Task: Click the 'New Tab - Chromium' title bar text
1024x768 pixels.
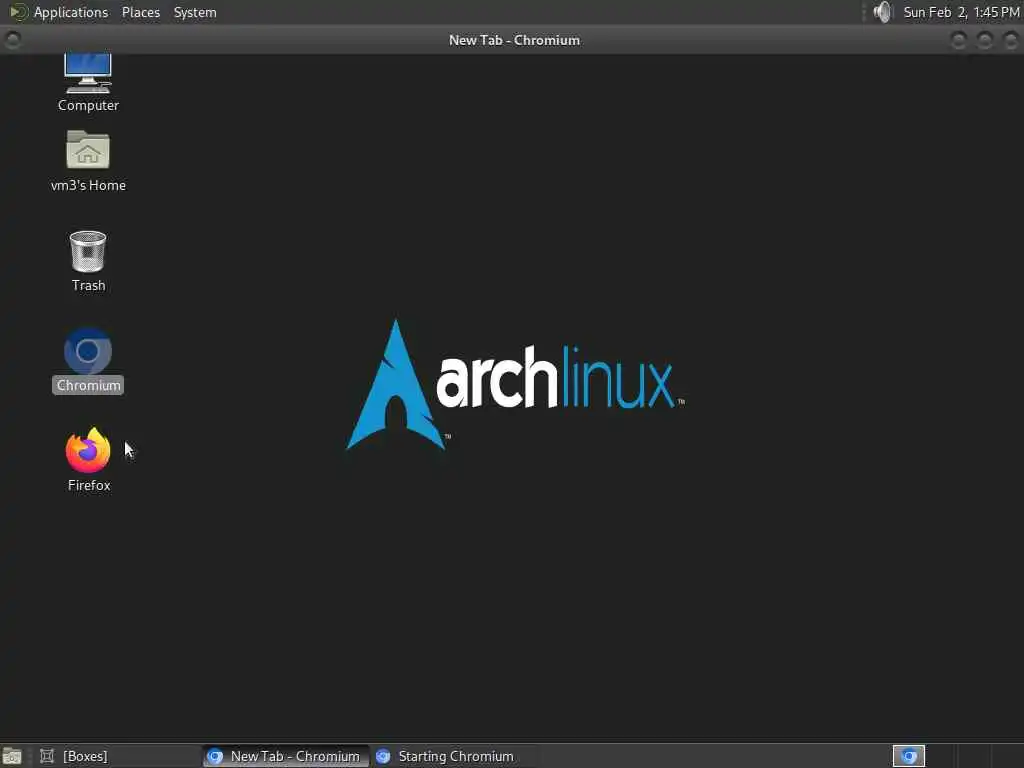Action: 514,40
